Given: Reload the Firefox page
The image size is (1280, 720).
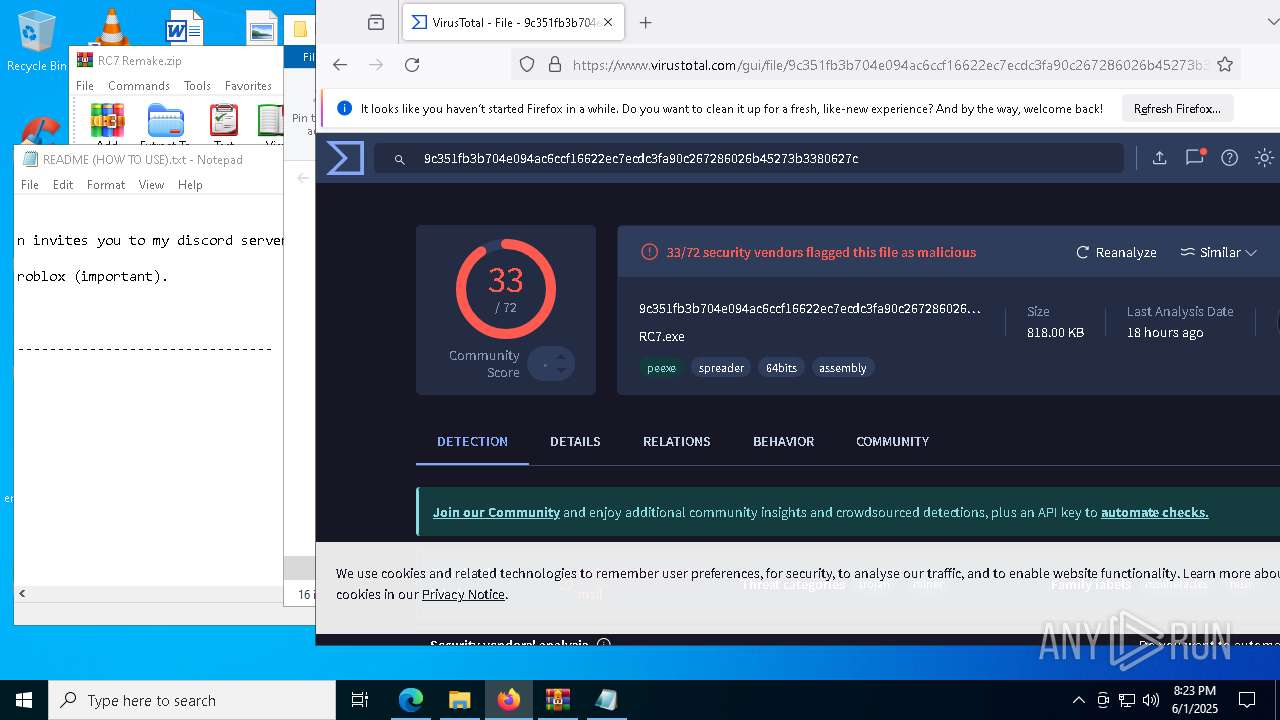Looking at the screenshot, I should click(x=412, y=65).
